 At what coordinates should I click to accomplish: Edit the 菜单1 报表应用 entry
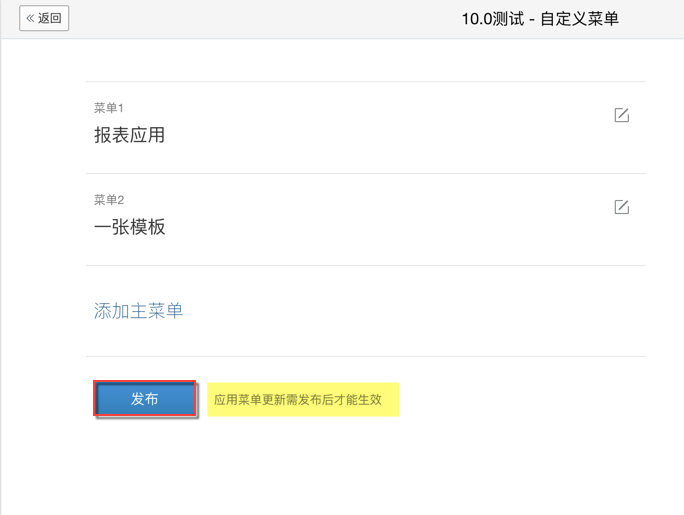(621, 115)
